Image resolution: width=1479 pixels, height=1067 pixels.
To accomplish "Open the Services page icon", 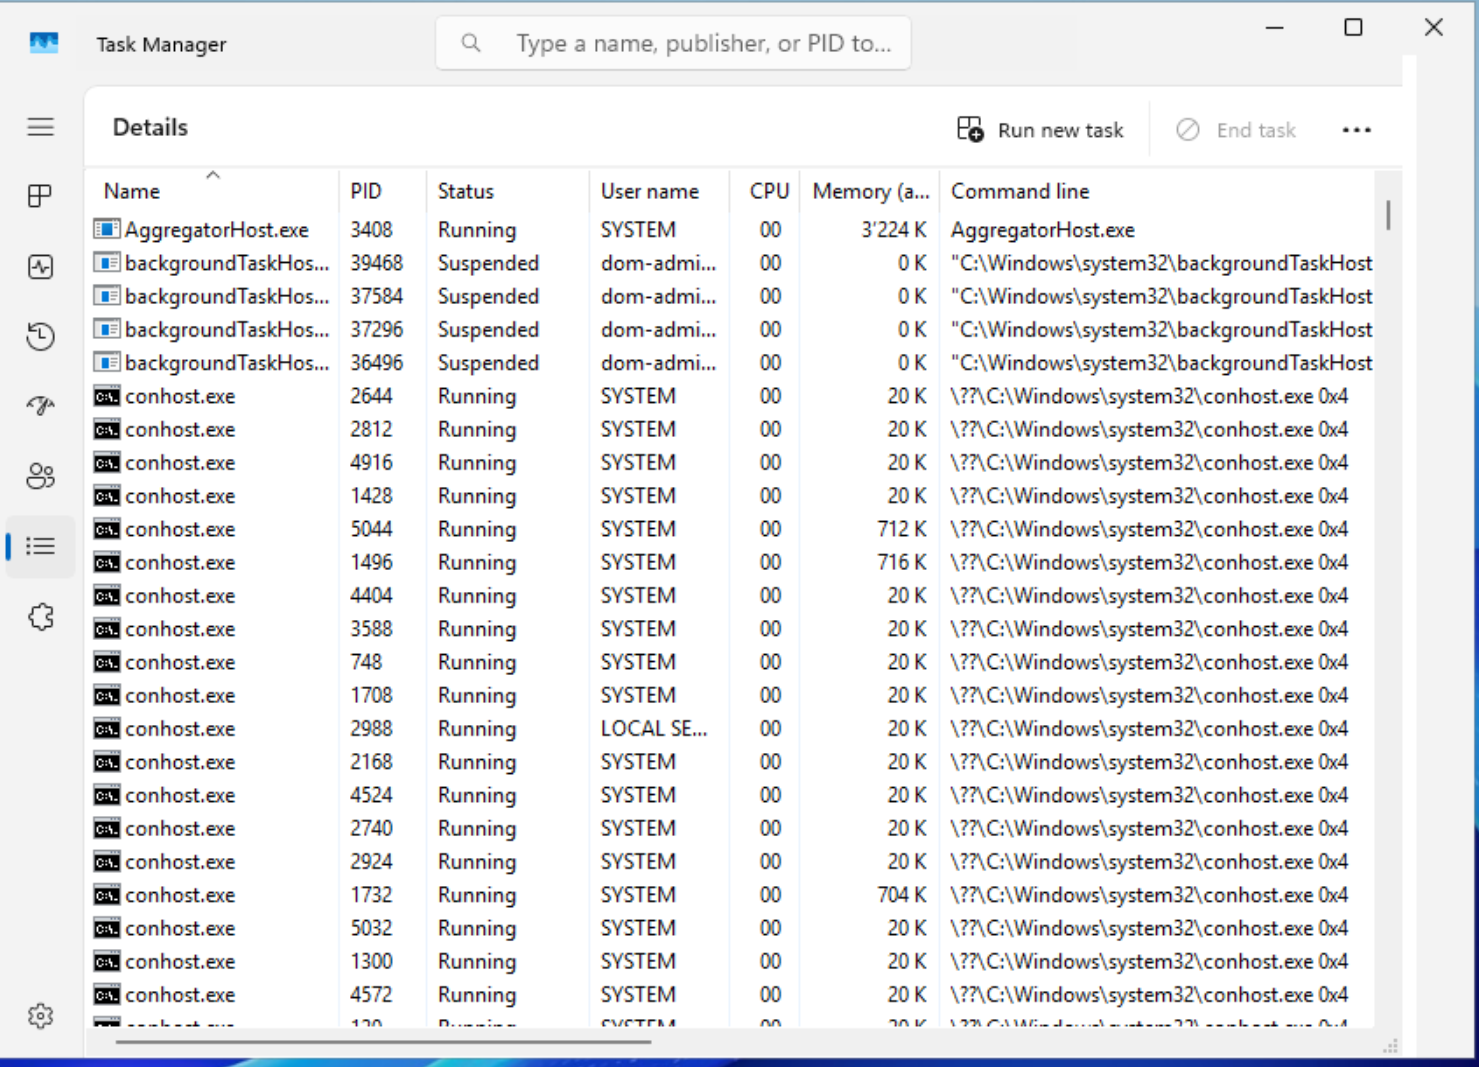I will click(x=40, y=617).
